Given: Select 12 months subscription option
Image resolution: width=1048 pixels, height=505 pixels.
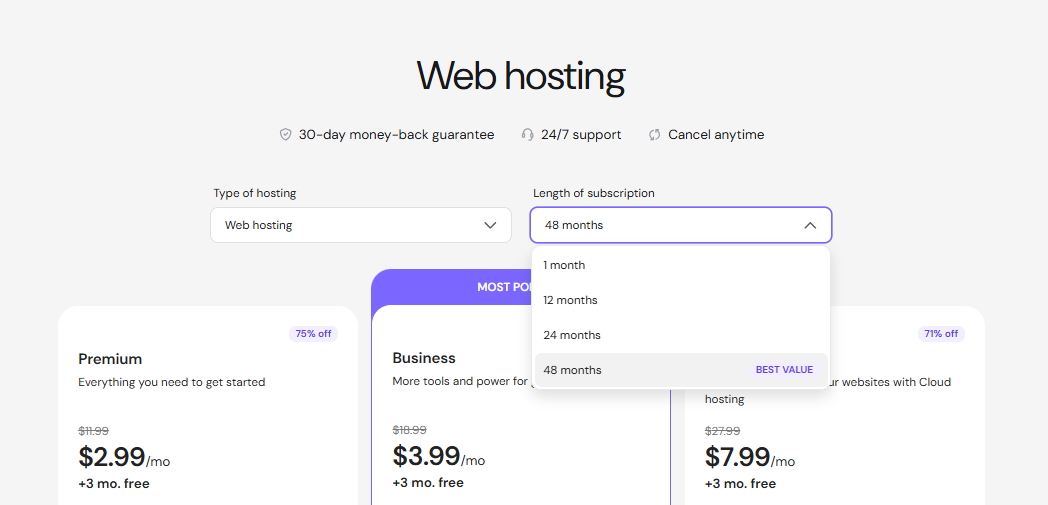Looking at the screenshot, I should click(681, 300).
